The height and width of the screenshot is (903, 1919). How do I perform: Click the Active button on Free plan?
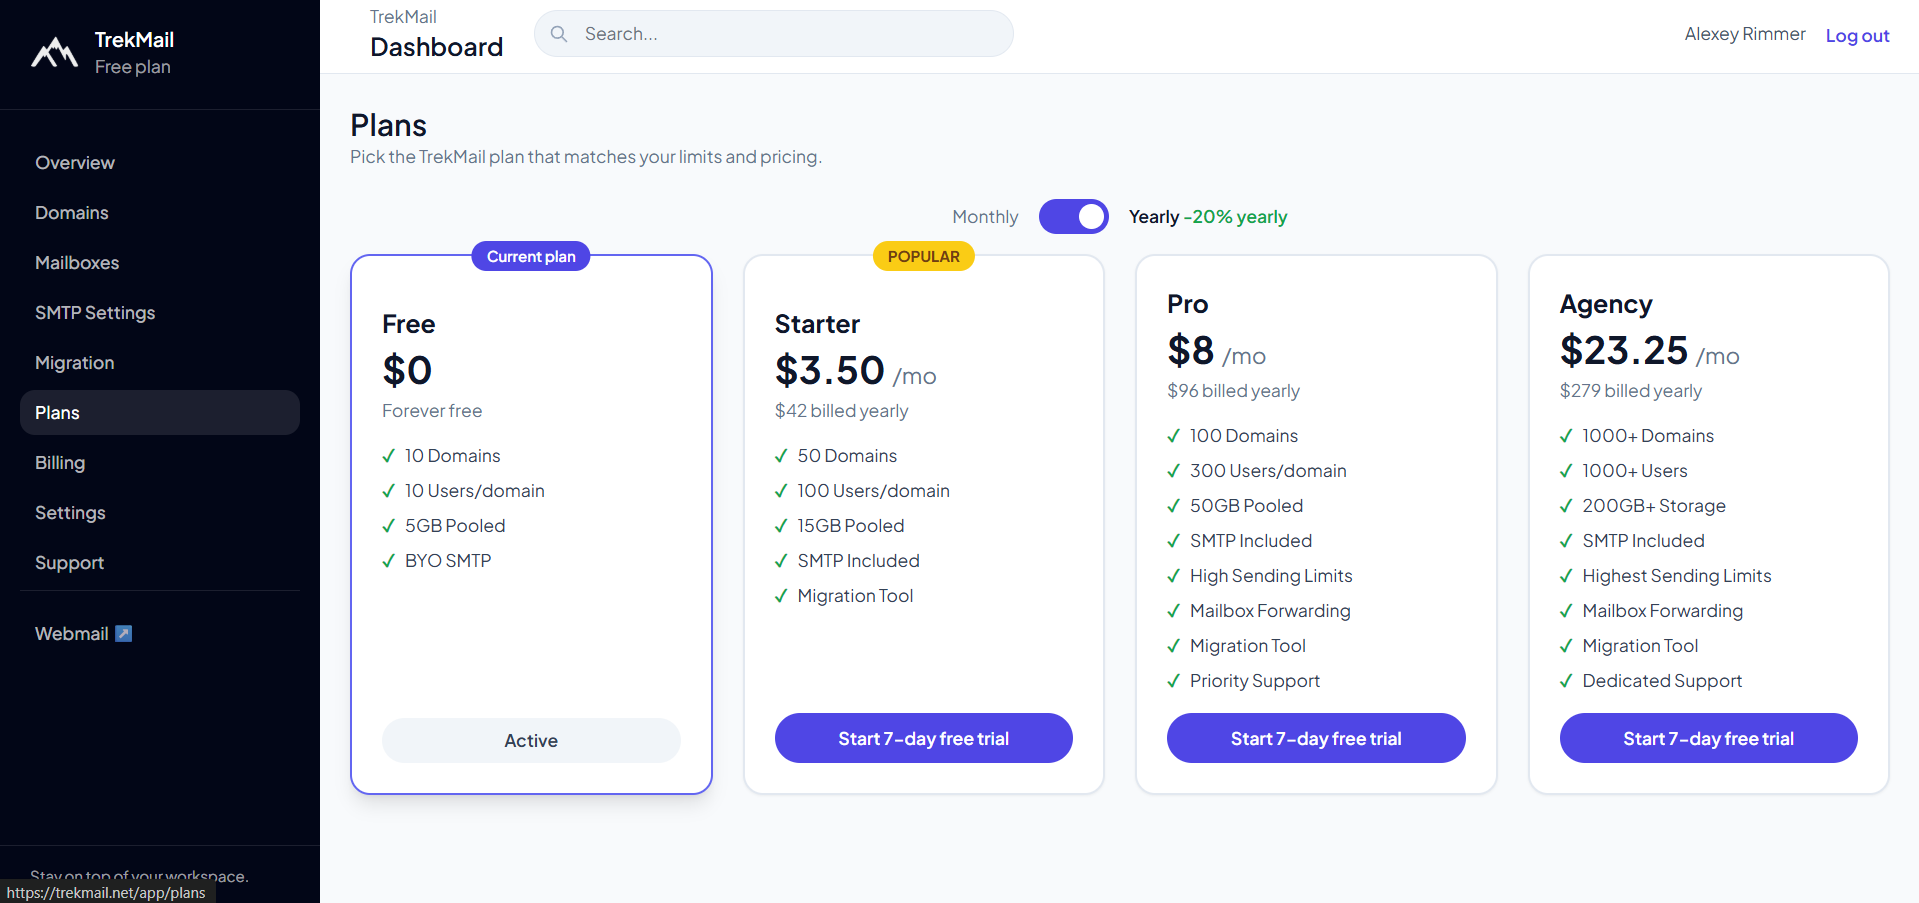(531, 740)
